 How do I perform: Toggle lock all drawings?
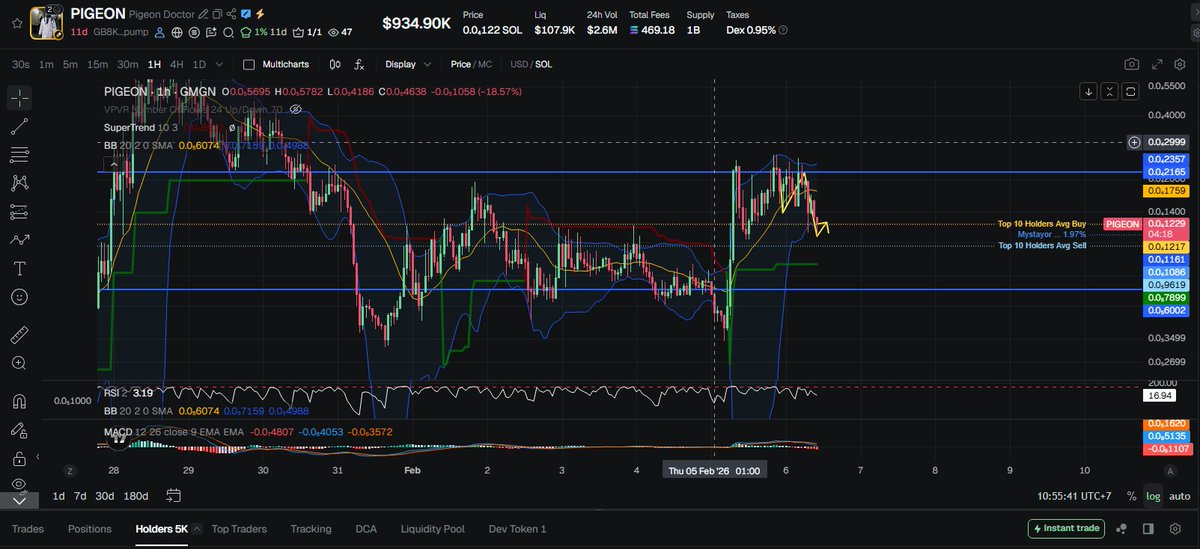click(x=19, y=459)
